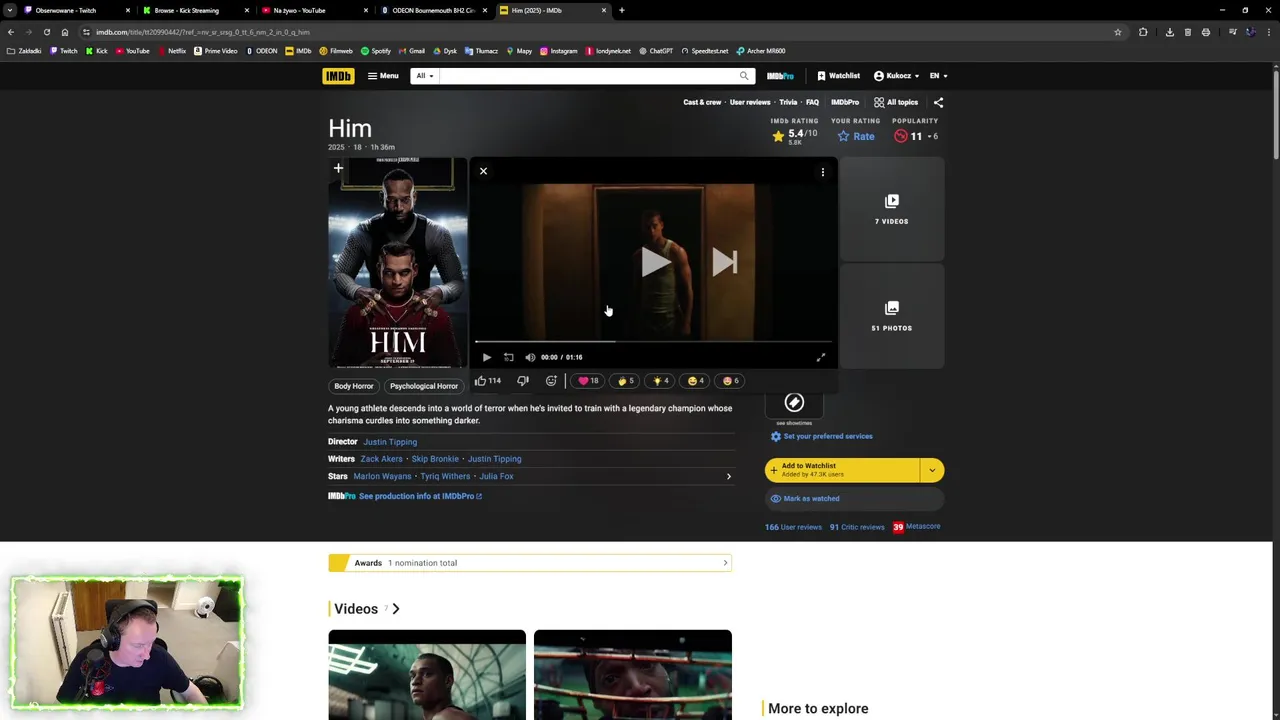Open writer Zack Akers' page
This screenshot has width=1280, height=720.
click(381, 459)
